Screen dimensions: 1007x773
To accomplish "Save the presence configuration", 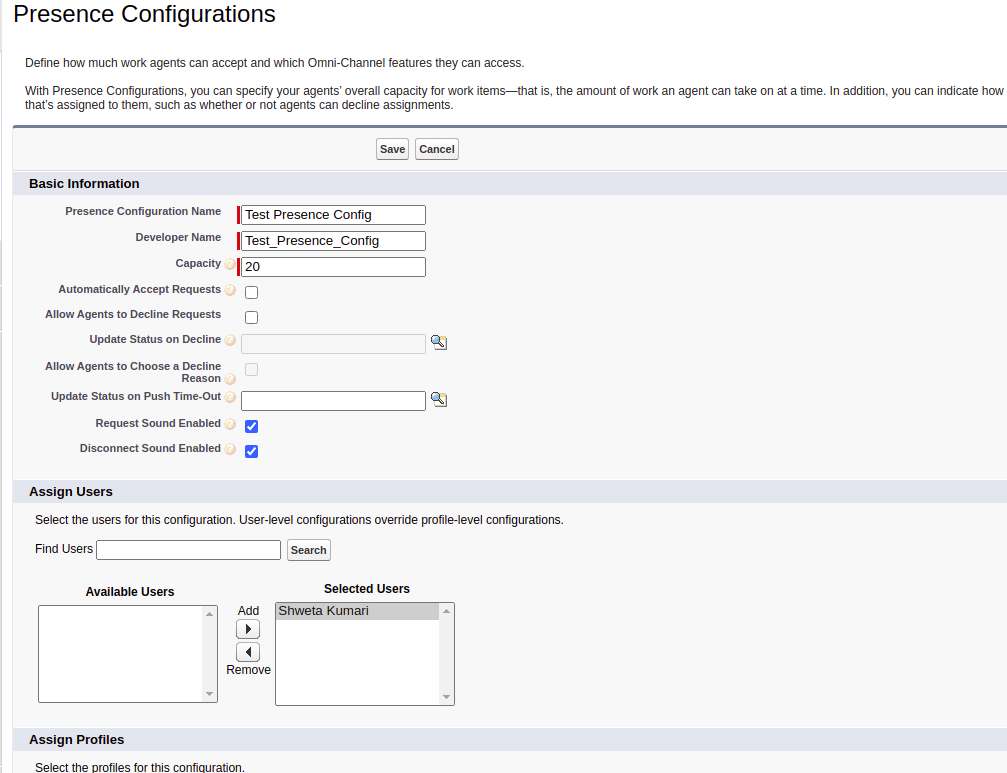I will (x=392, y=149).
